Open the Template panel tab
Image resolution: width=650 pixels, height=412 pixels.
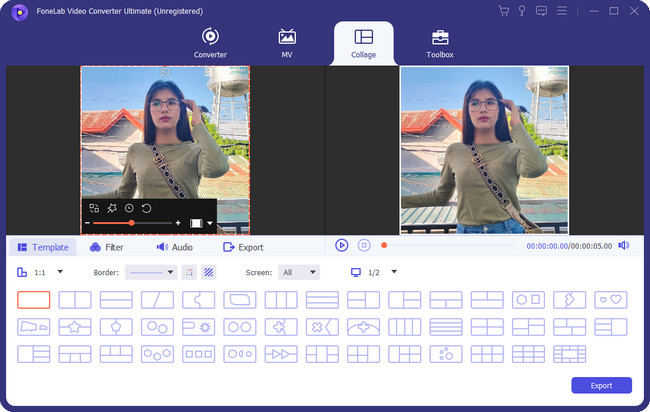[x=43, y=247]
